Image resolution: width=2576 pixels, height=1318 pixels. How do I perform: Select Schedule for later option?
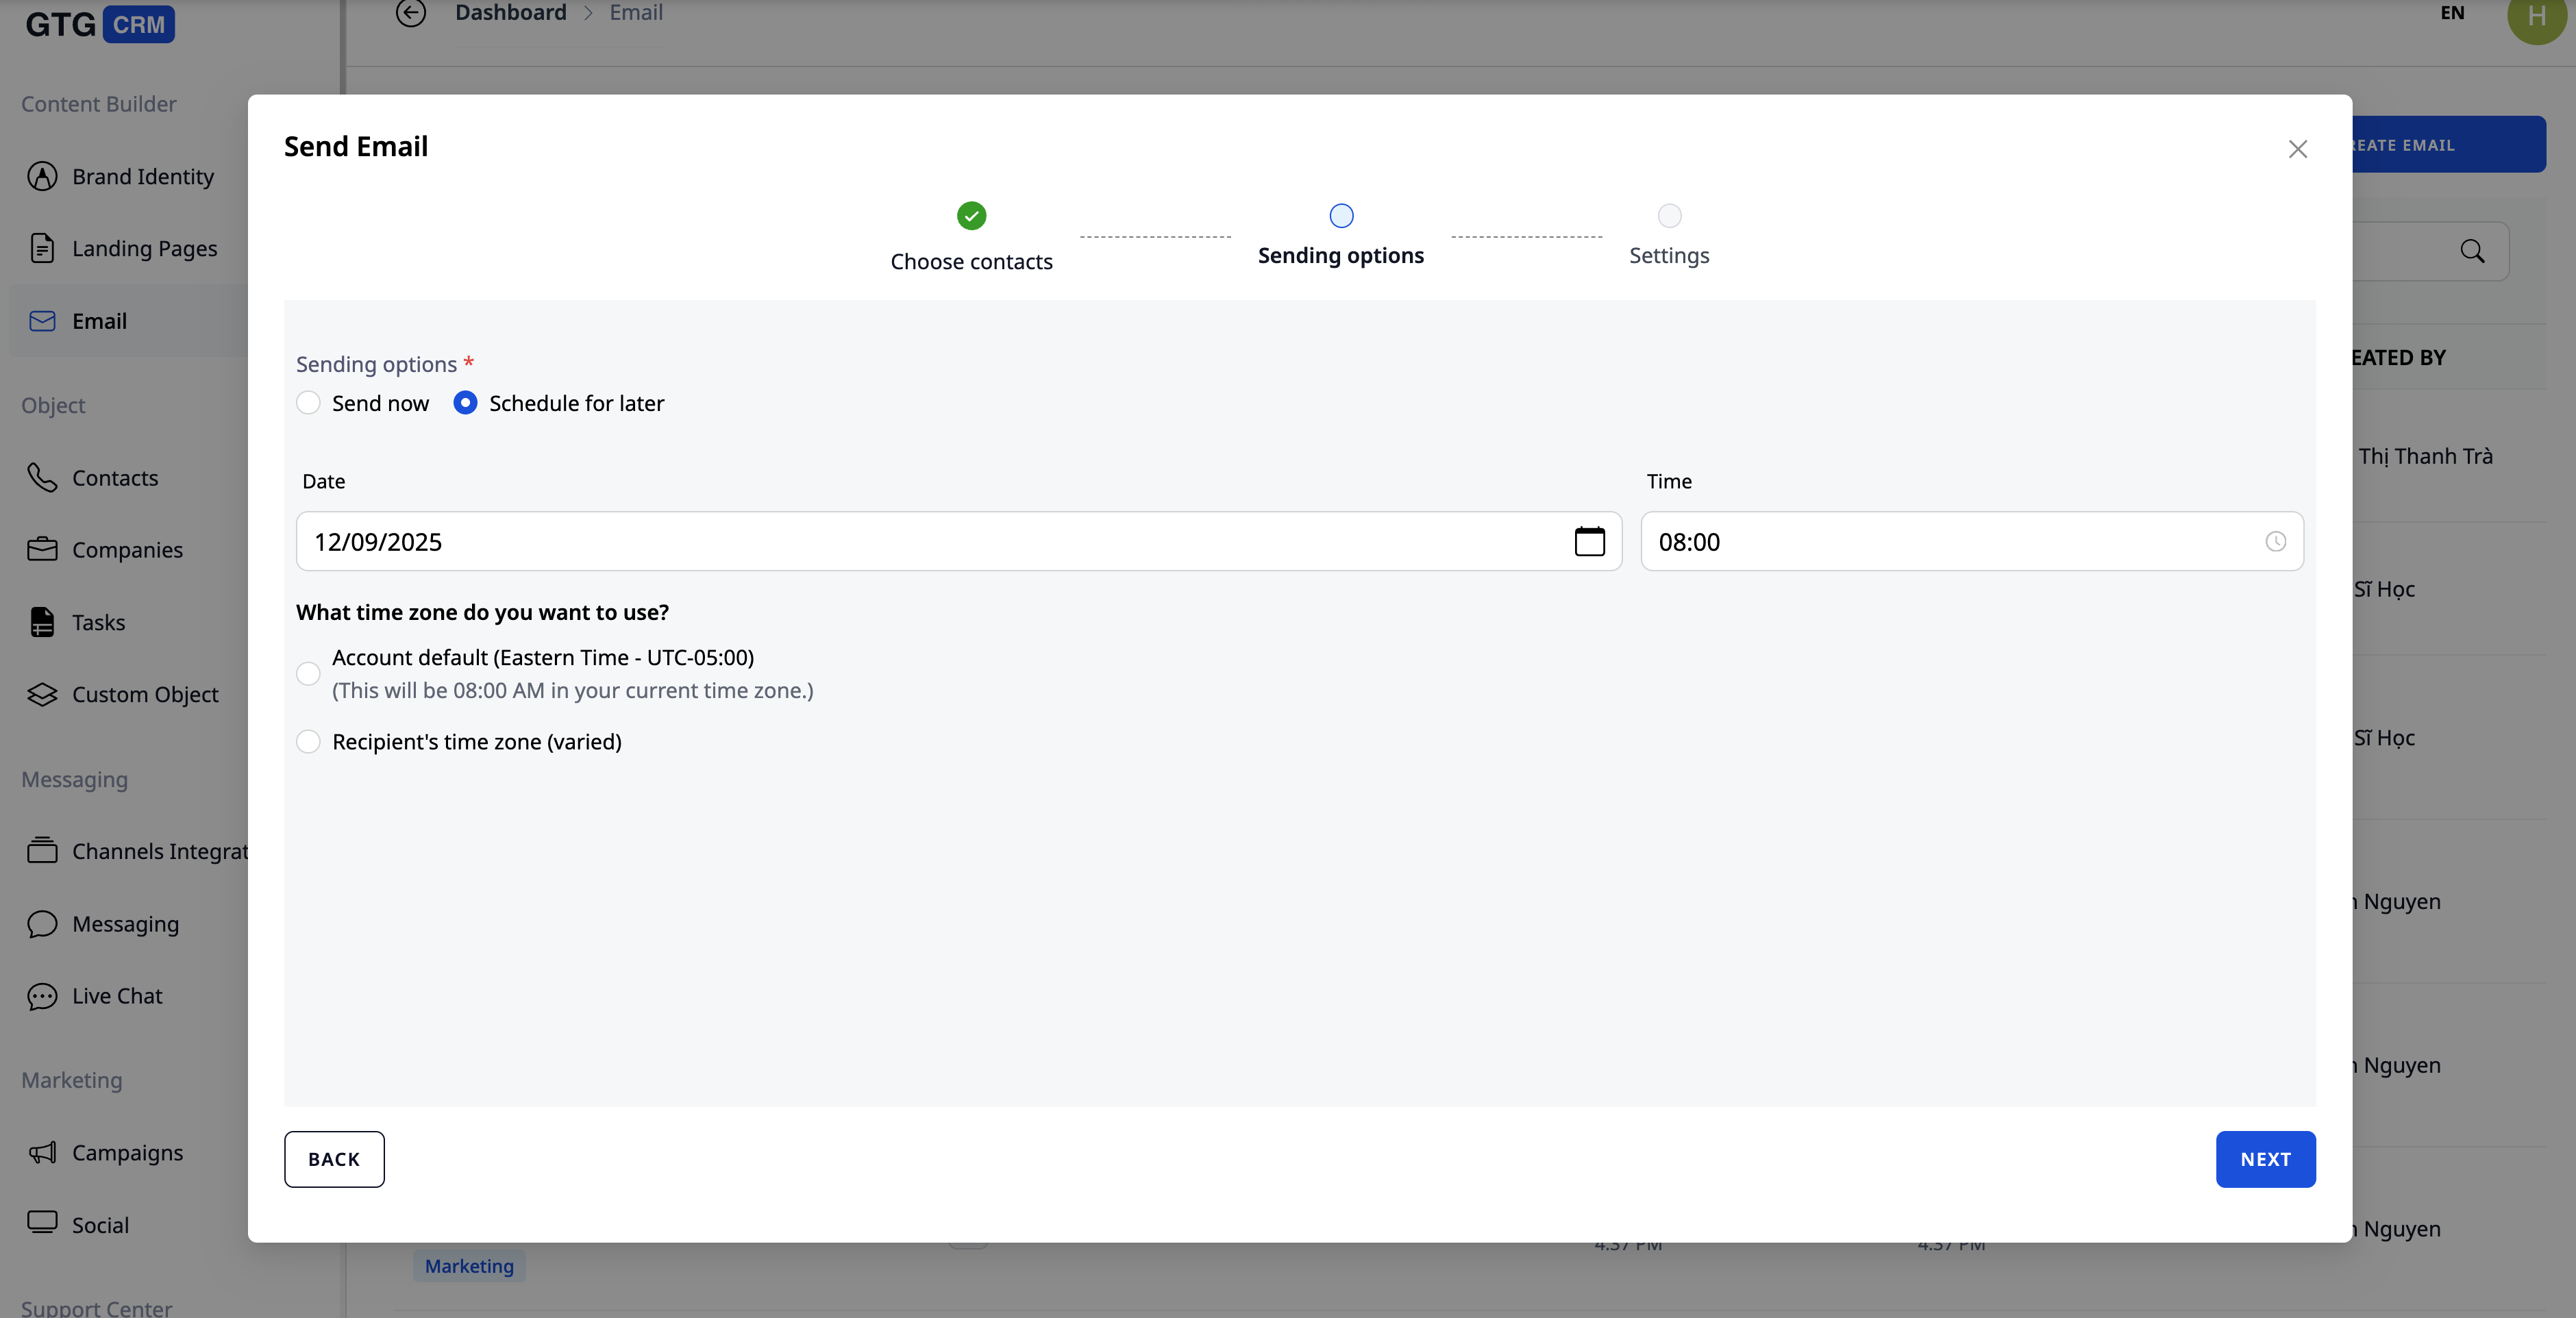465,403
